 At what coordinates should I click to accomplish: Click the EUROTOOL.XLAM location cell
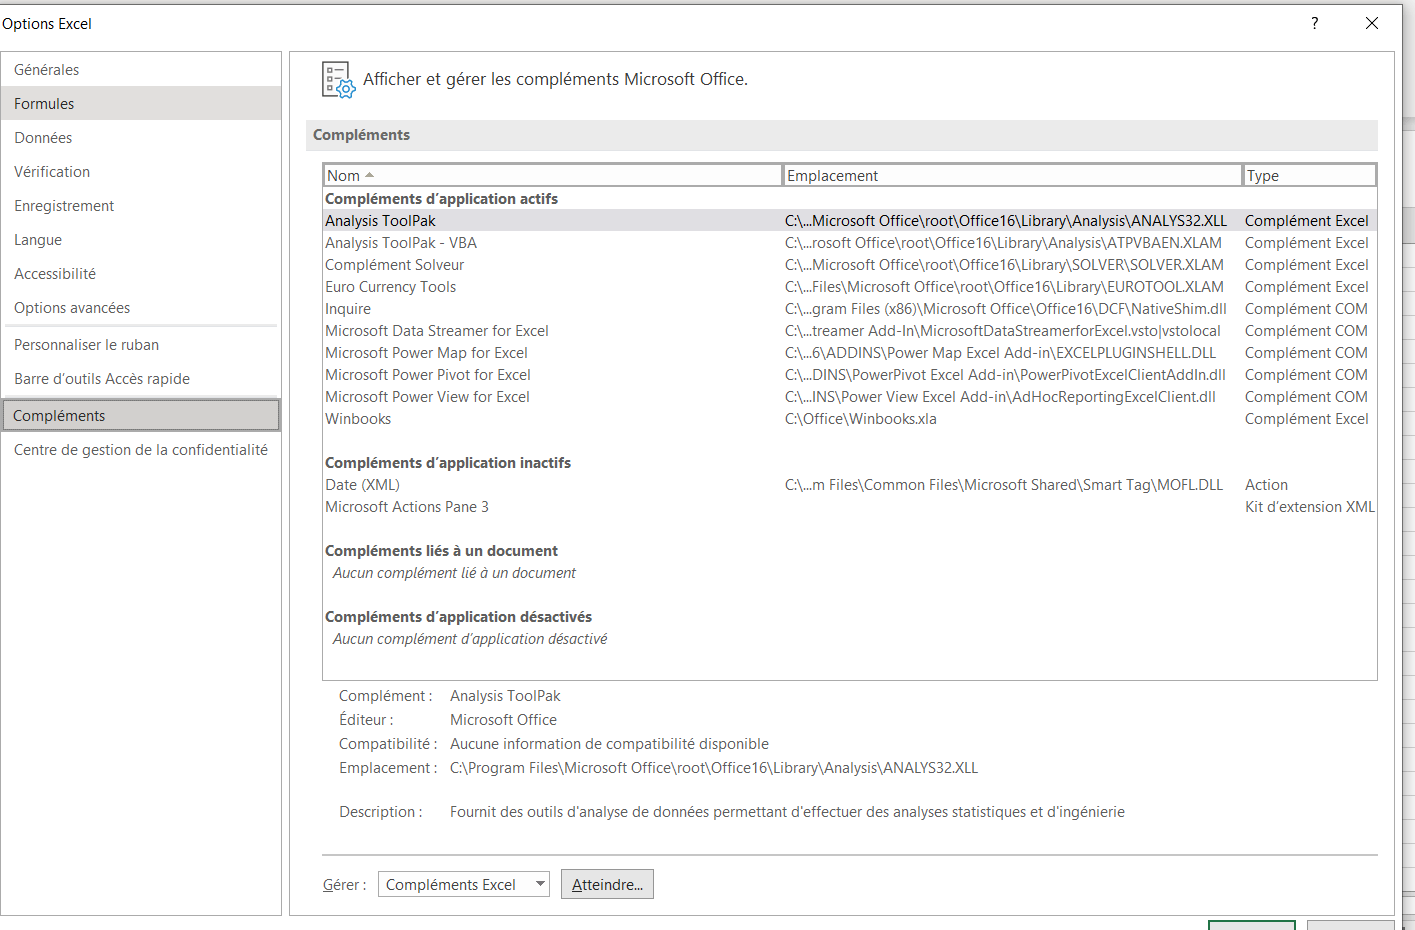pyautogui.click(x=1004, y=287)
